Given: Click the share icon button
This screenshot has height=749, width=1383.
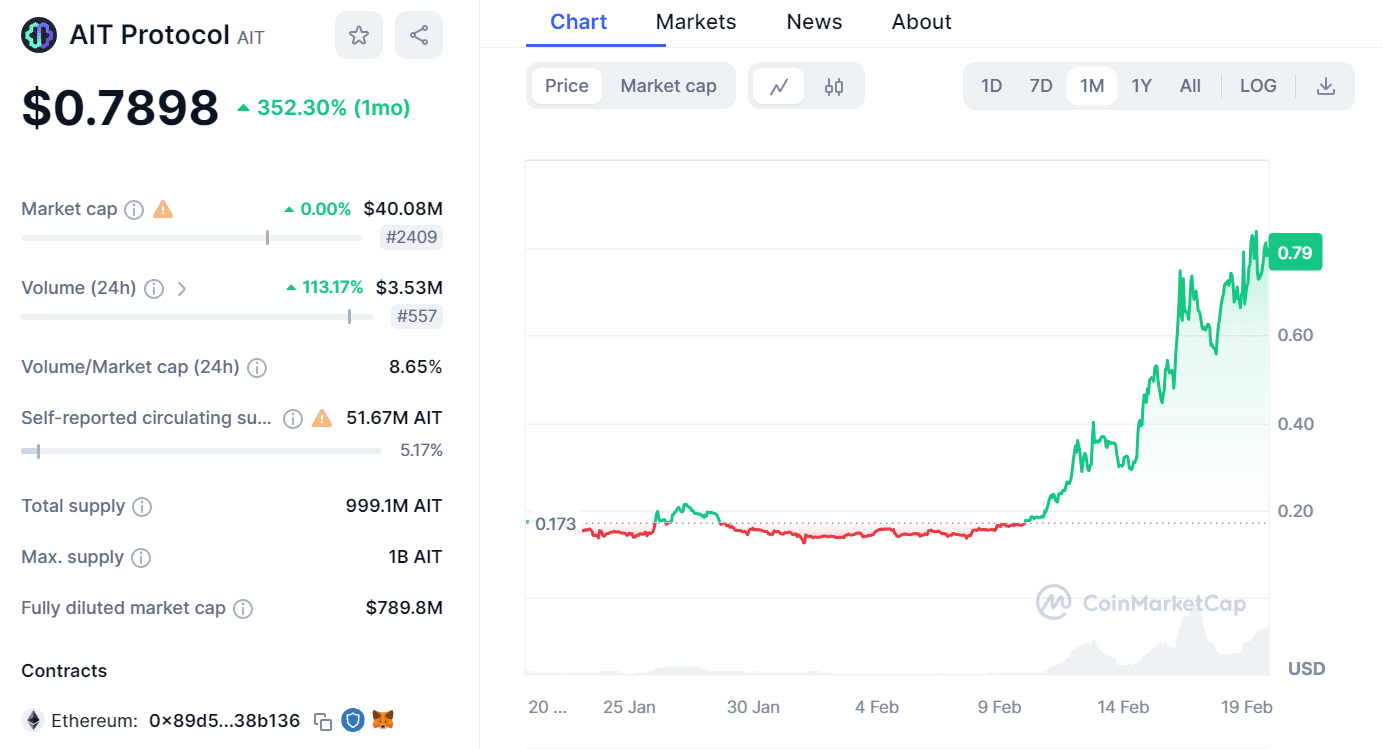Looking at the screenshot, I should click(x=419, y=36).
